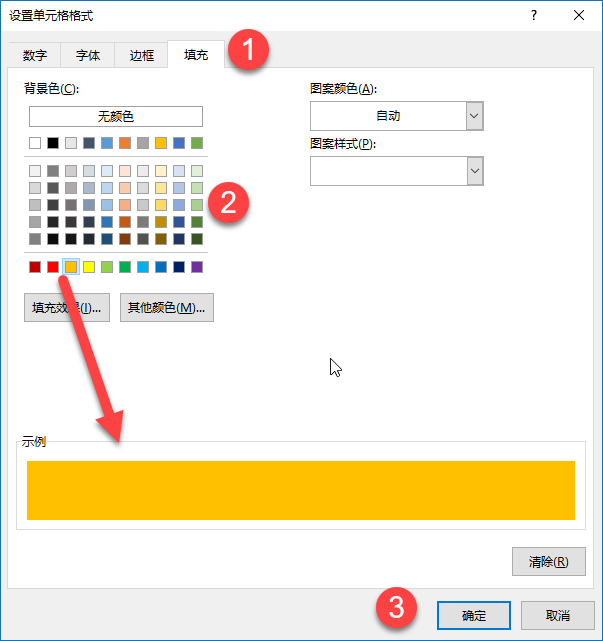Select the dark red swatch in bottom row

coord(35,267)
